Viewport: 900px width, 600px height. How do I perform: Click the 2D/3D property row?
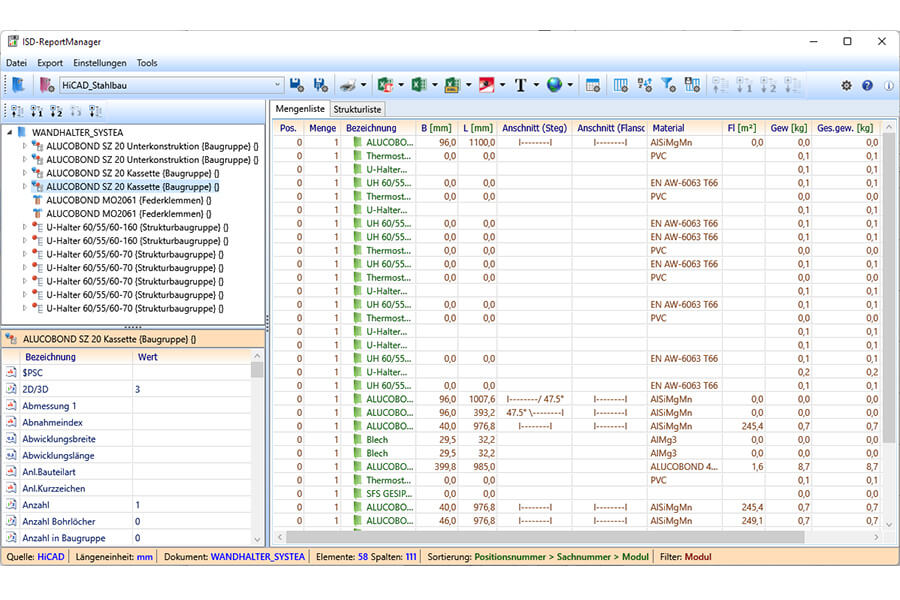[127, 389]
